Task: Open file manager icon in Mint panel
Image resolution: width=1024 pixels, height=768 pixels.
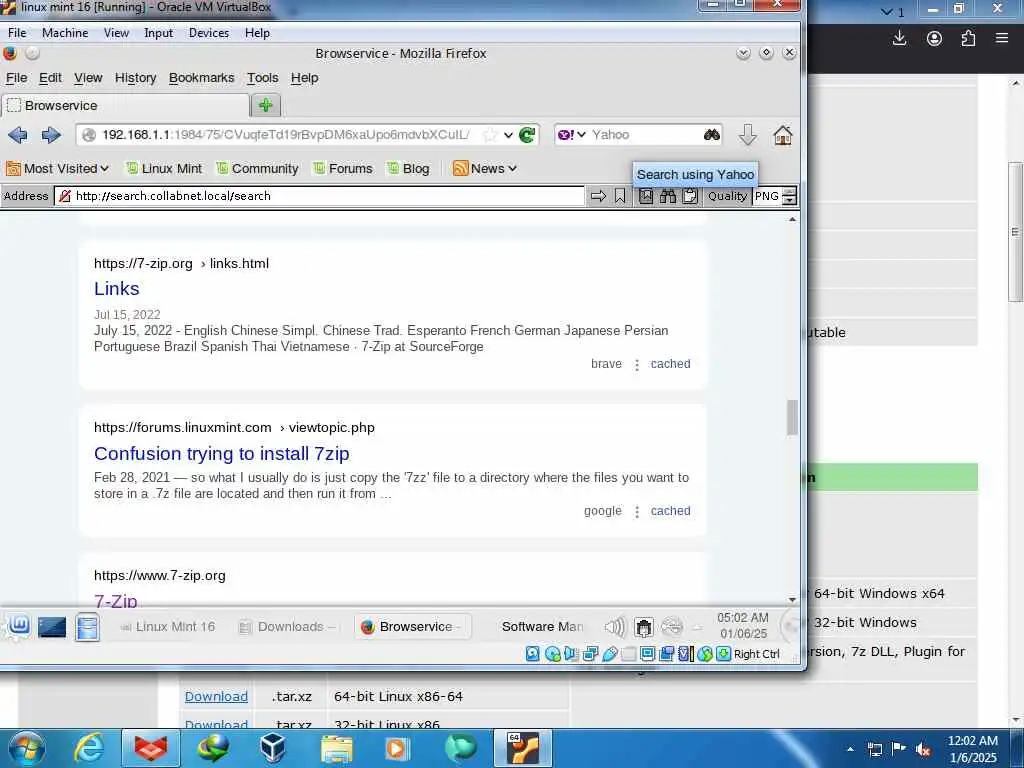Action: [87, 628]
